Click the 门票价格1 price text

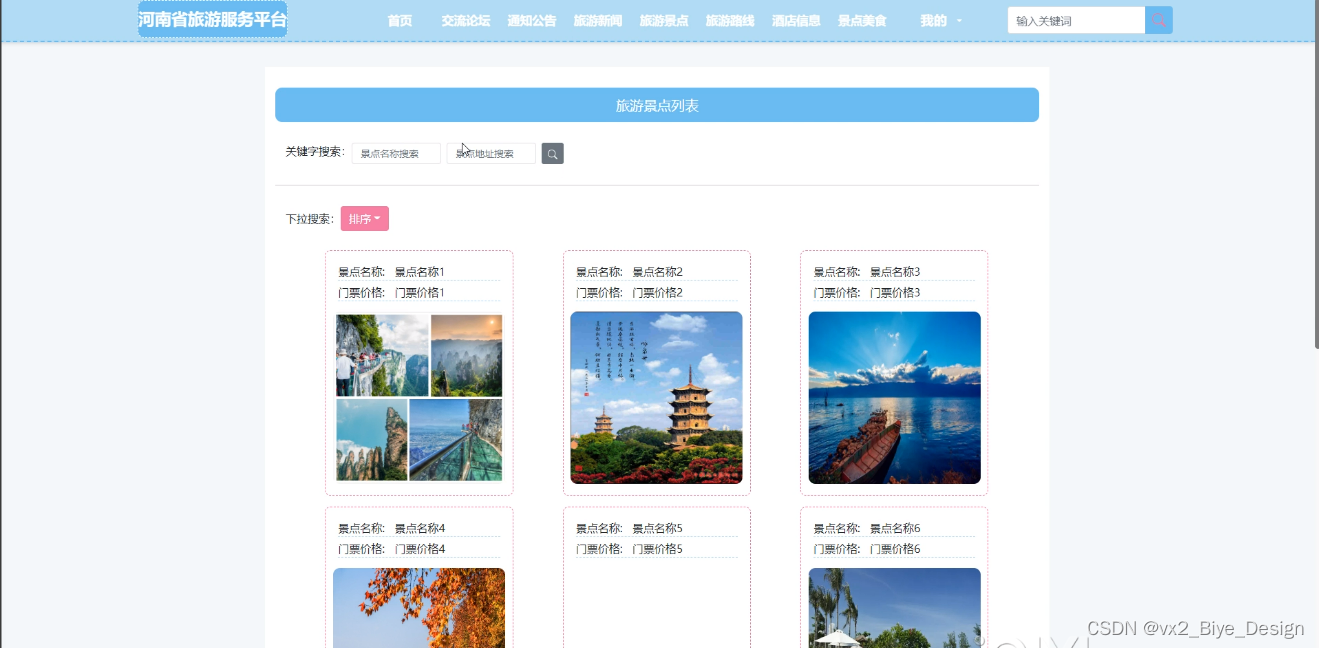click(x=420, y=293)
